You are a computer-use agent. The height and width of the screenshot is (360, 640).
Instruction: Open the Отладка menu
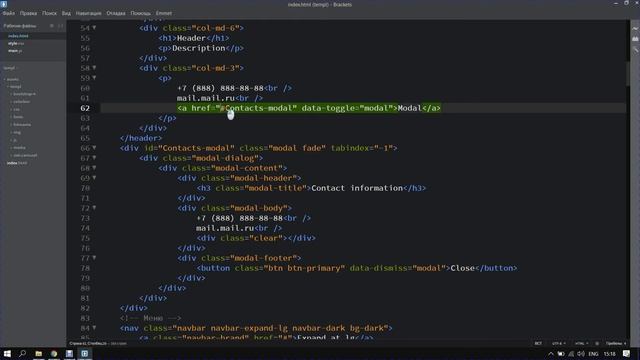tap(116, 13)
